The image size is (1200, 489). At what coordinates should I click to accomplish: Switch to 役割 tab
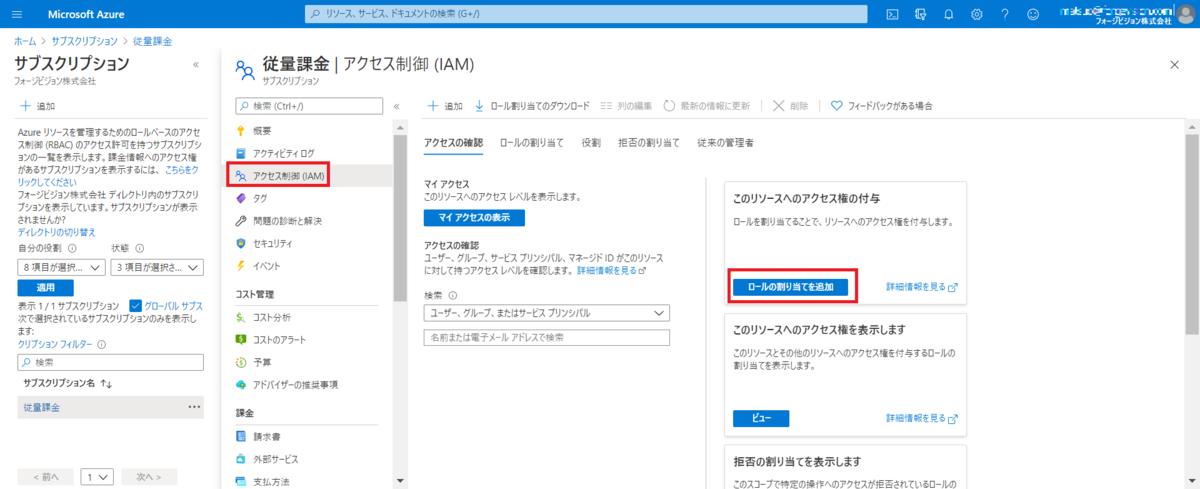point(591,143)
